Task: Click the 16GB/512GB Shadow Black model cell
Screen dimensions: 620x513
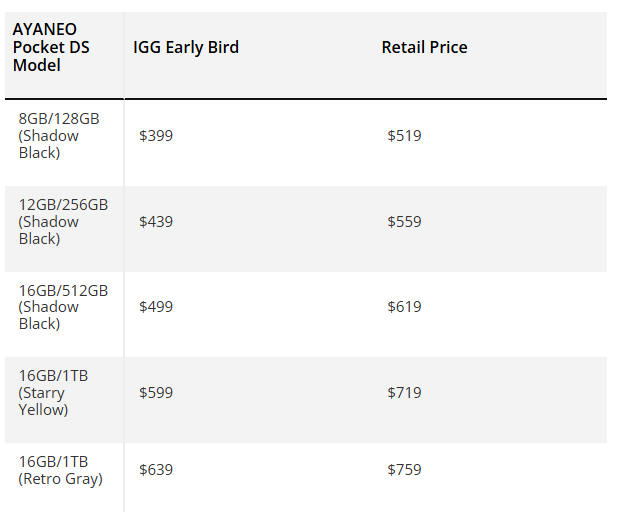Action: (x=63, y=307)
